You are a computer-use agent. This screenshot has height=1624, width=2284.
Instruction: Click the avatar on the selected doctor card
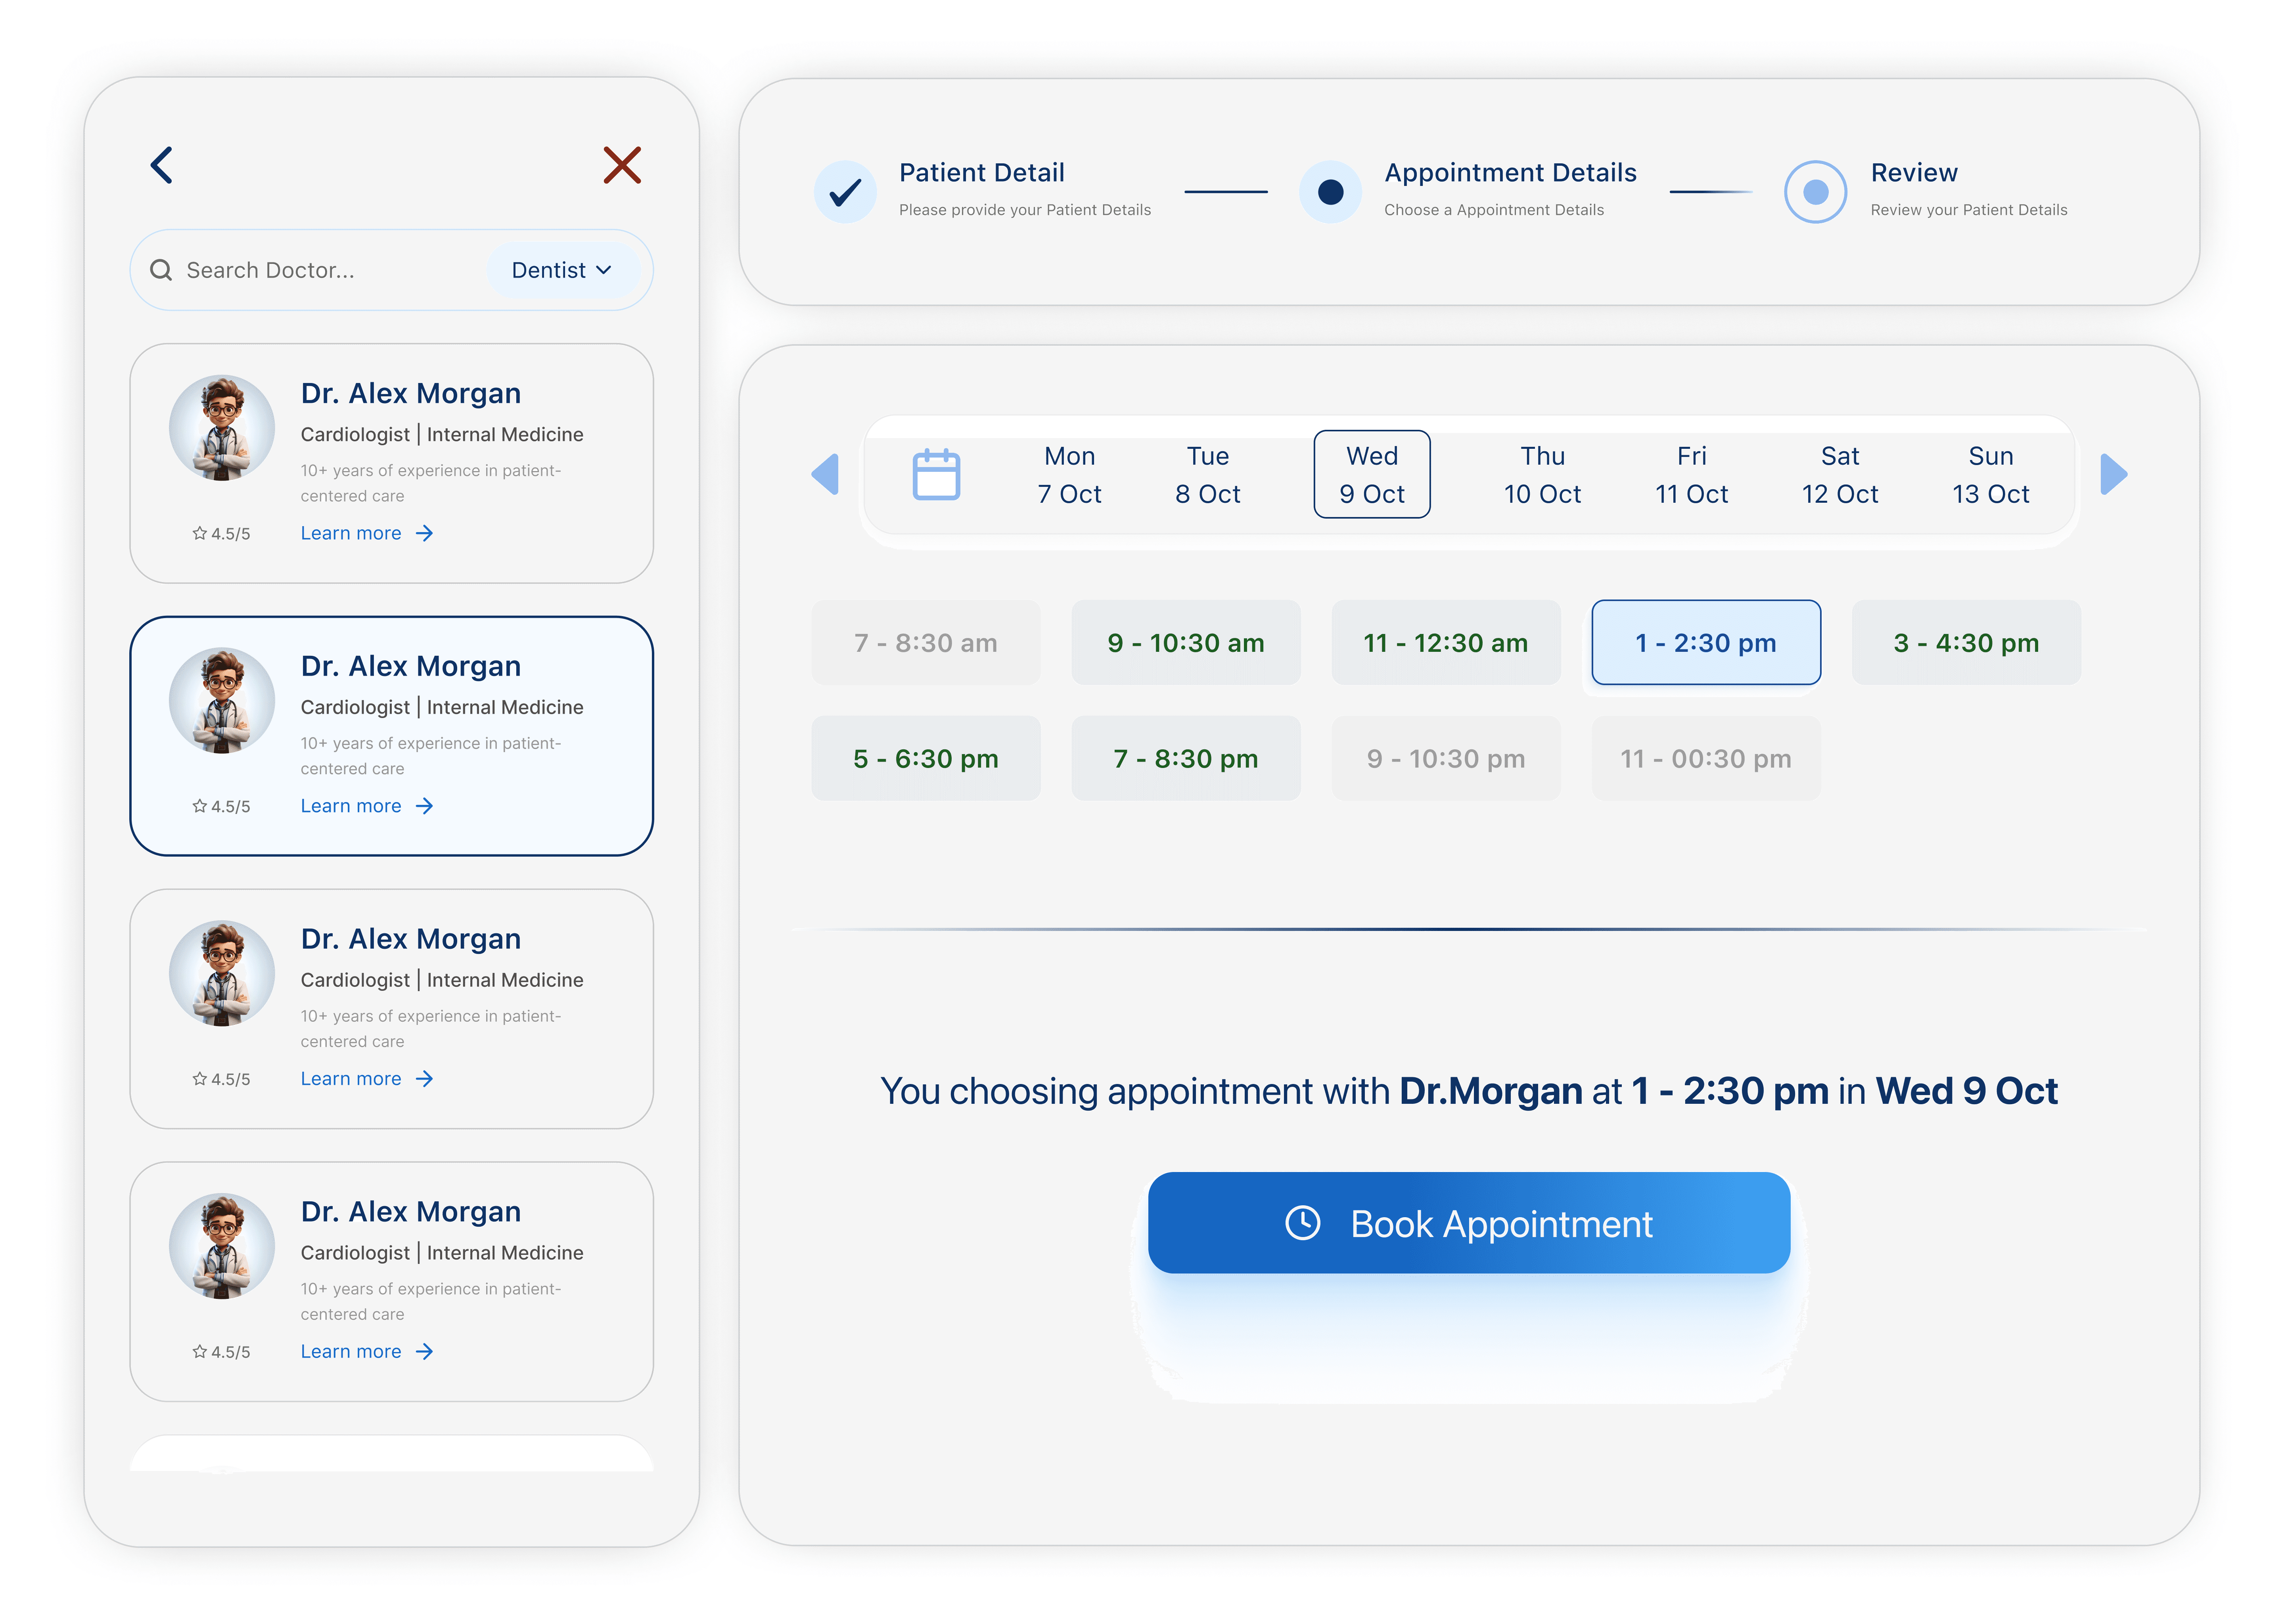coord(222,701)
